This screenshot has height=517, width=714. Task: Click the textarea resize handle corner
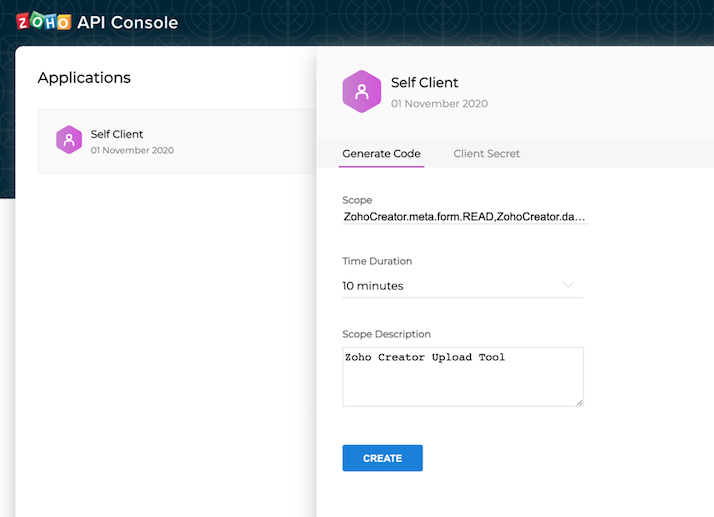tap(579, 402)
